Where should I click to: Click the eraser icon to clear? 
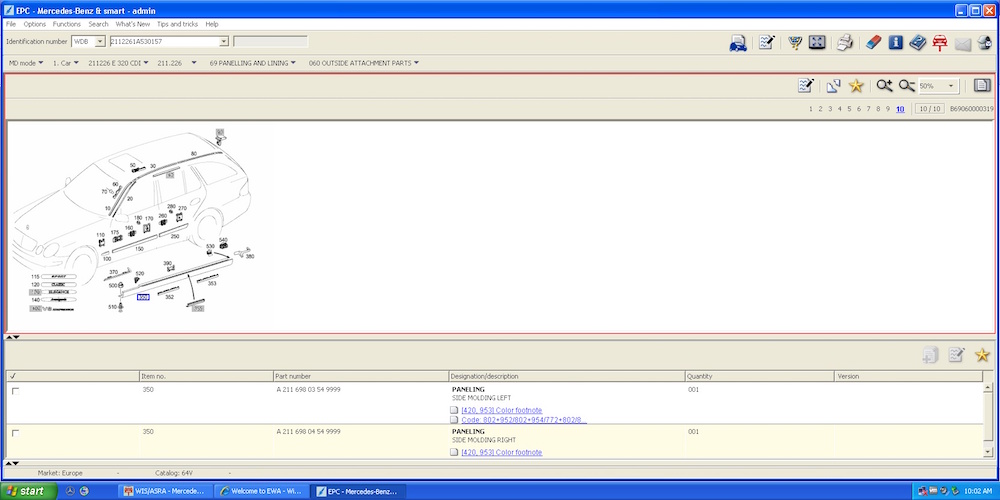(873, 43)
